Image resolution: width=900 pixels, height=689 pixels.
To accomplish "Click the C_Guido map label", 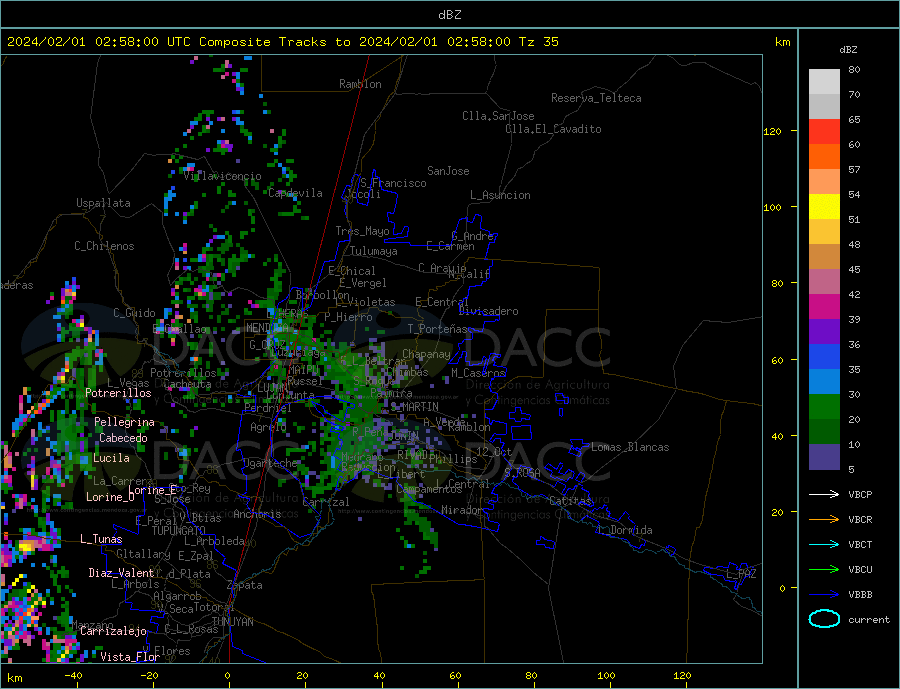I will coord(134,313).
